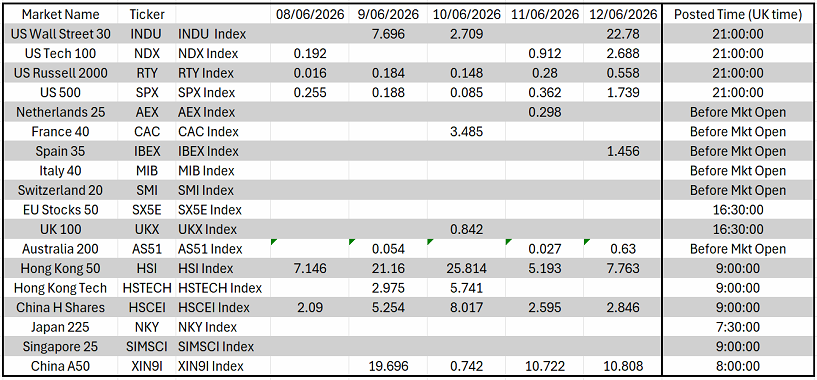Click the HSCEI value 8.017
Image resolution: width=817 pixels, height=380 pixels.
pos(466,308)
